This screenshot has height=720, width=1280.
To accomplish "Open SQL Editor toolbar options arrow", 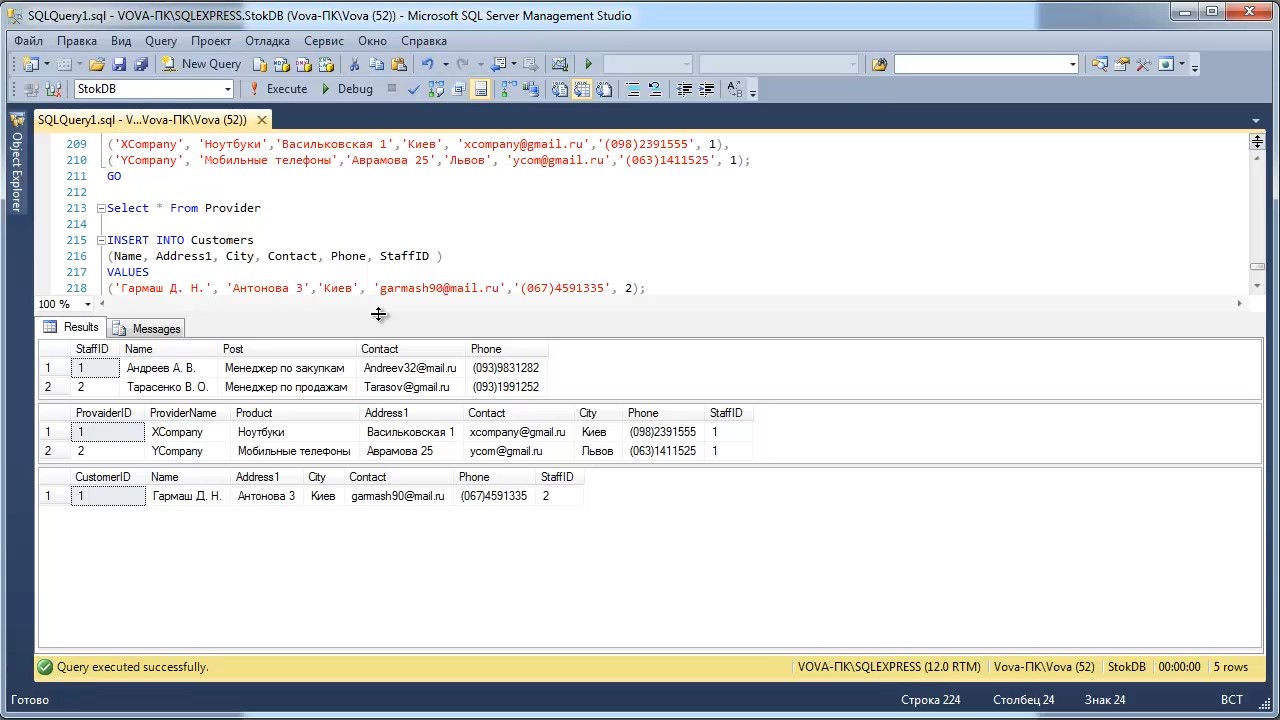I will pyautogui.click(x=752, y=91).
